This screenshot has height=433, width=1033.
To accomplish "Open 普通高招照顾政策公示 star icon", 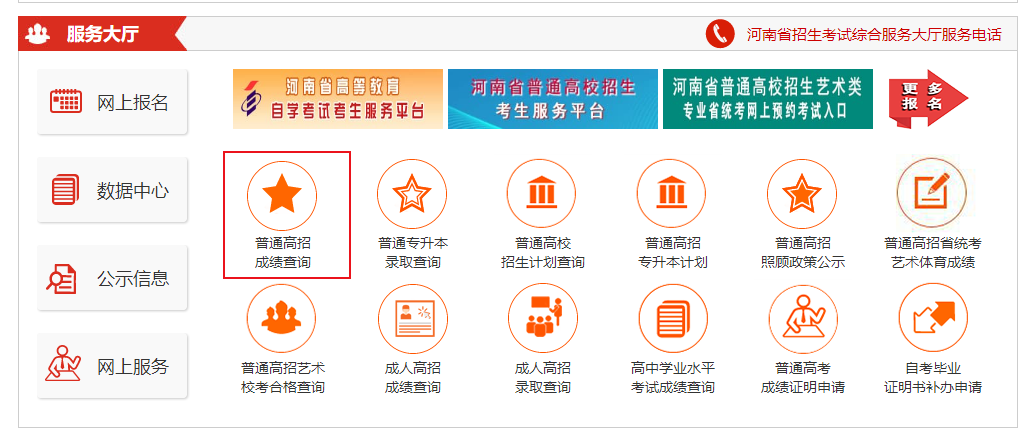I will (x=802, y=195).
